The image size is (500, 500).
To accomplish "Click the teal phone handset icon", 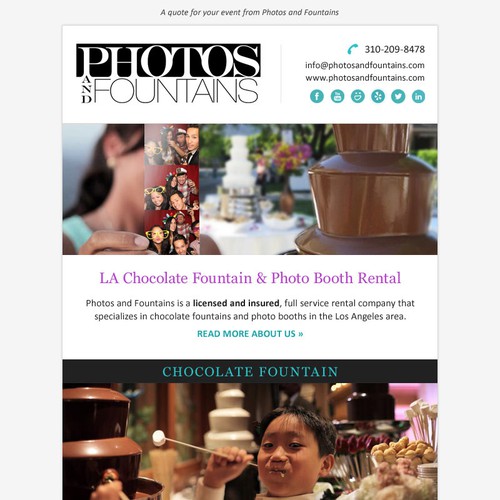I will point(353,49).
